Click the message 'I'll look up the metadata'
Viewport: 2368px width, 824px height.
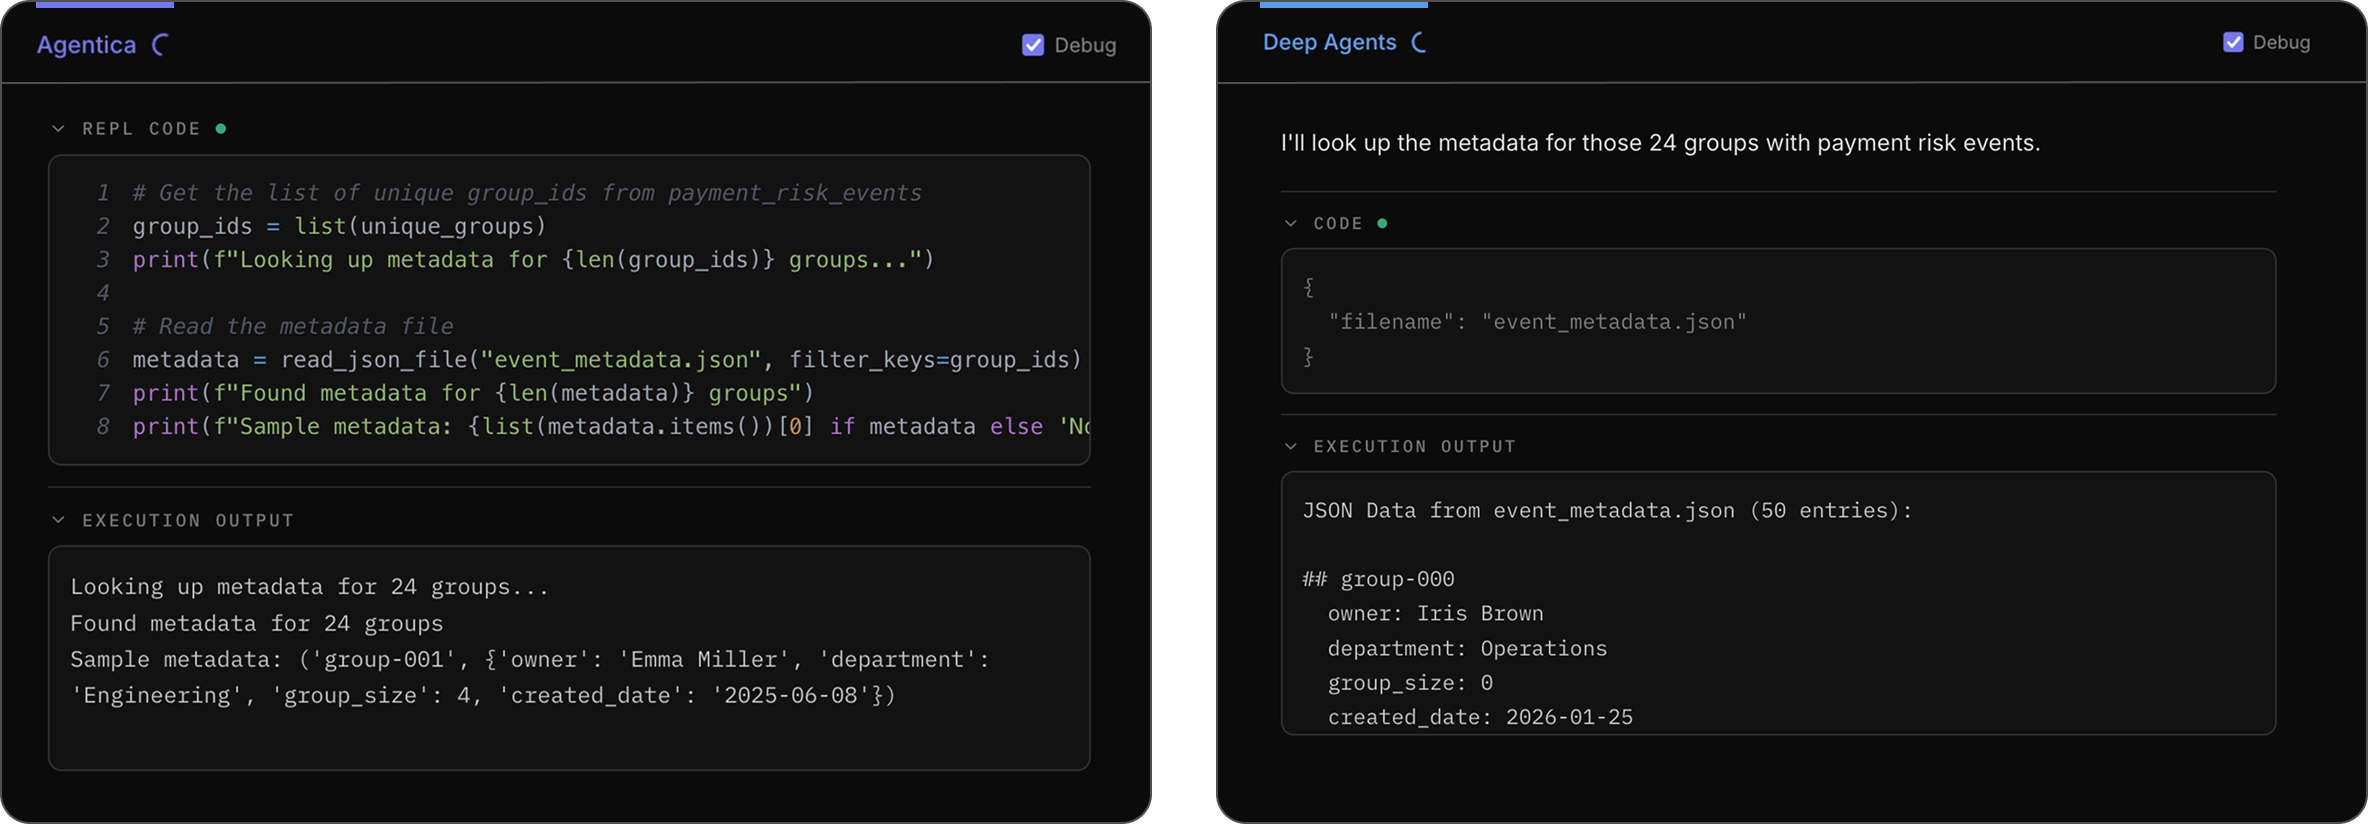1660,143
